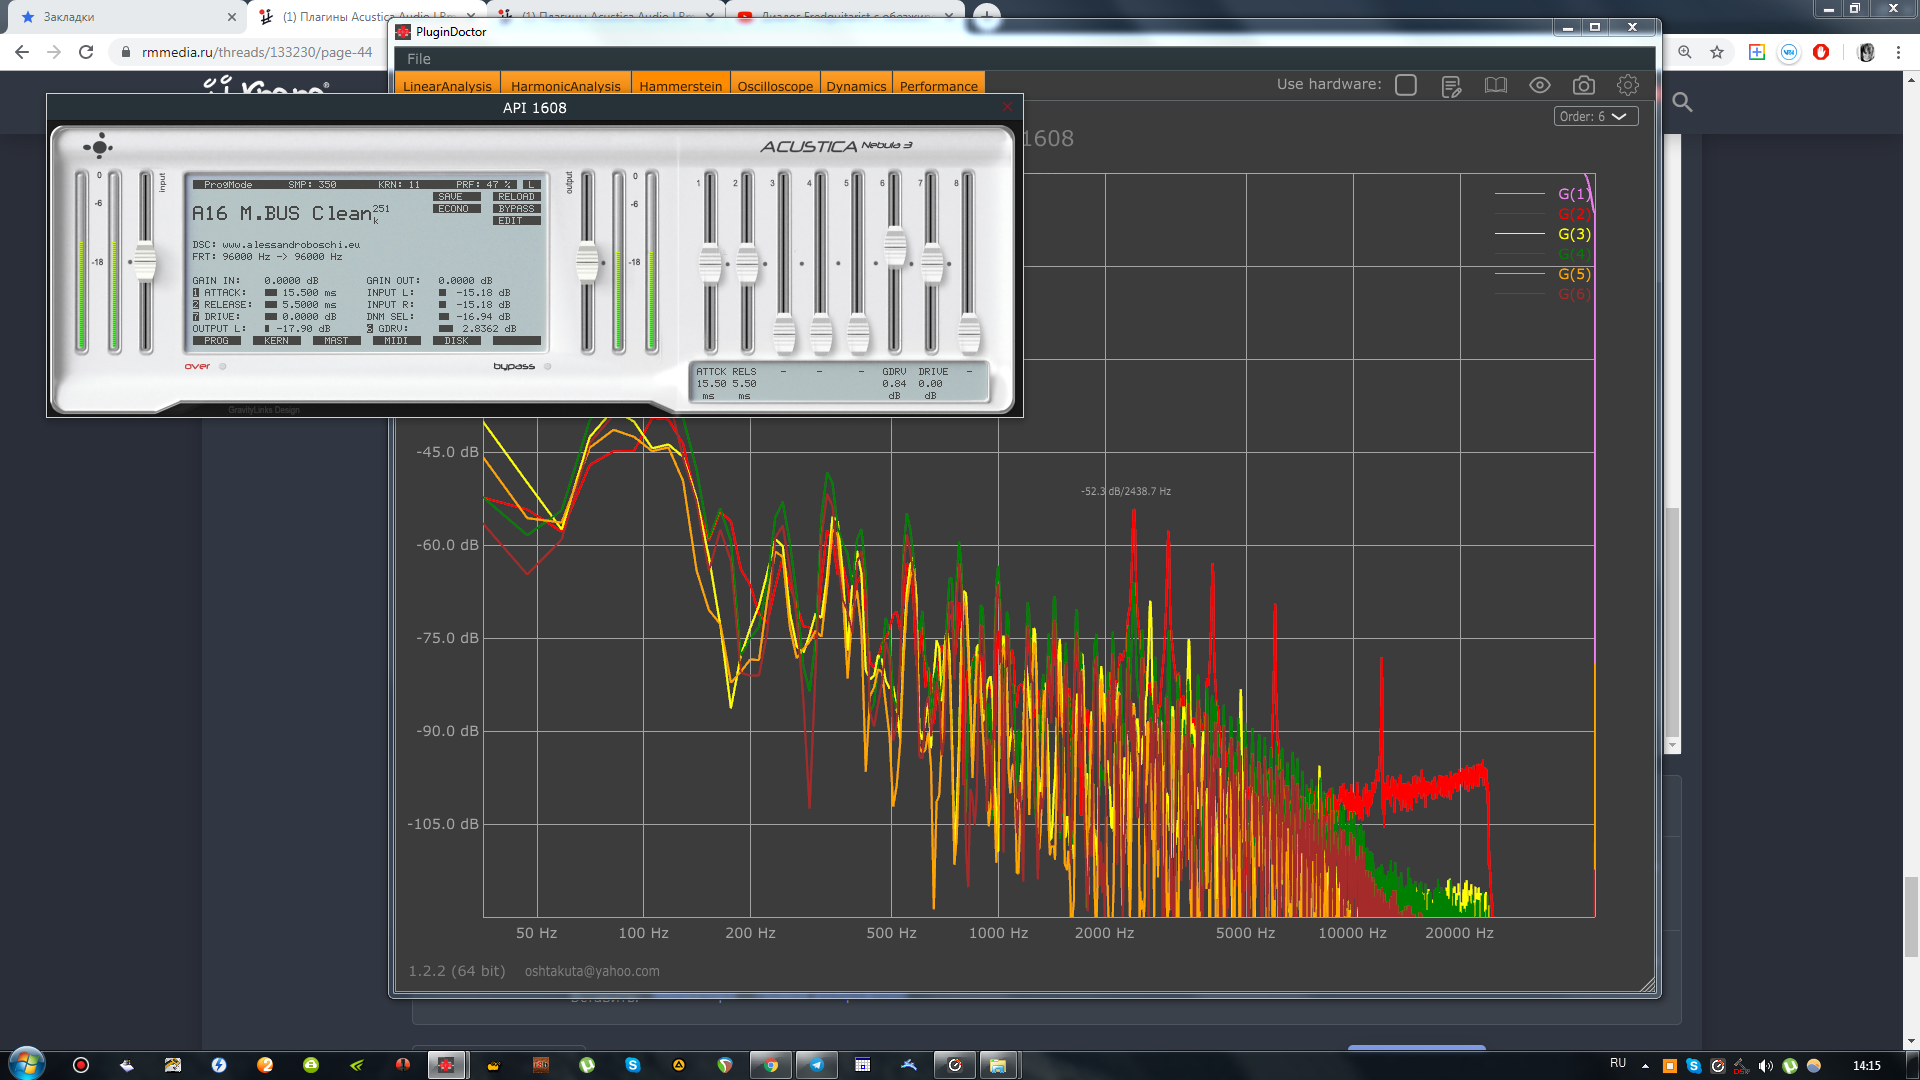
Task: Toggle the Nebula bypass LED
Action: point(547,367)
